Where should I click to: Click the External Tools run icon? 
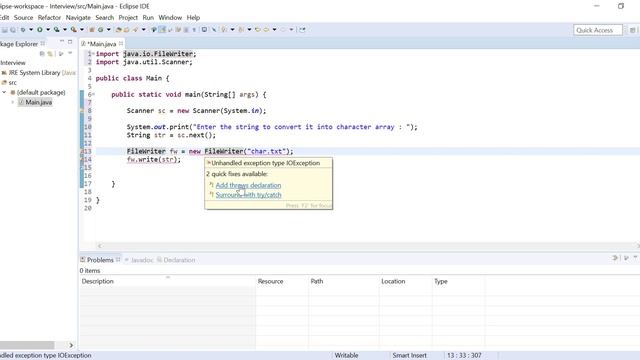(x=73, y=29)
